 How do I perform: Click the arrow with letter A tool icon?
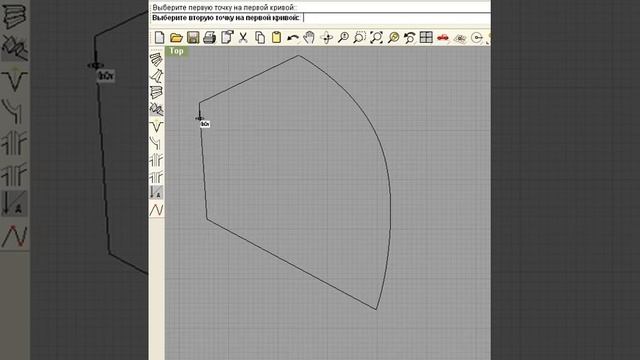pyautogui.click(x=156, y=192)
